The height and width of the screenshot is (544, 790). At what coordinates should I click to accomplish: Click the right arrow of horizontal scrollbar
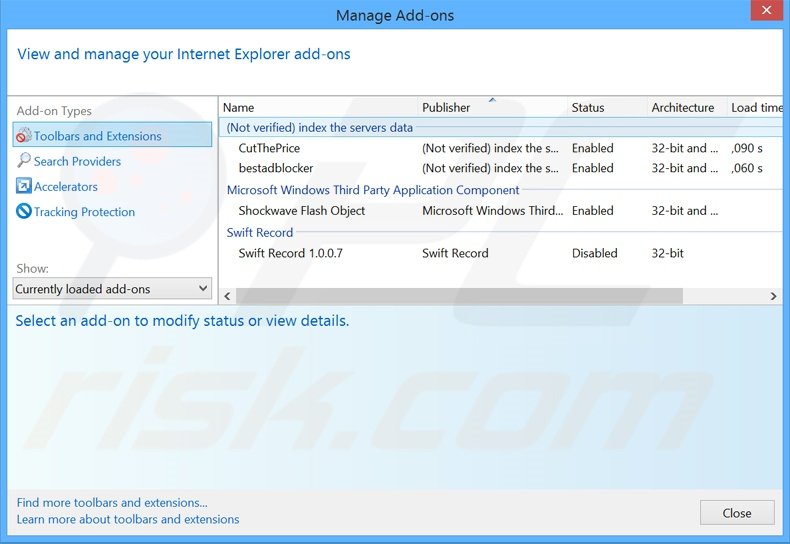pos(773,296)
